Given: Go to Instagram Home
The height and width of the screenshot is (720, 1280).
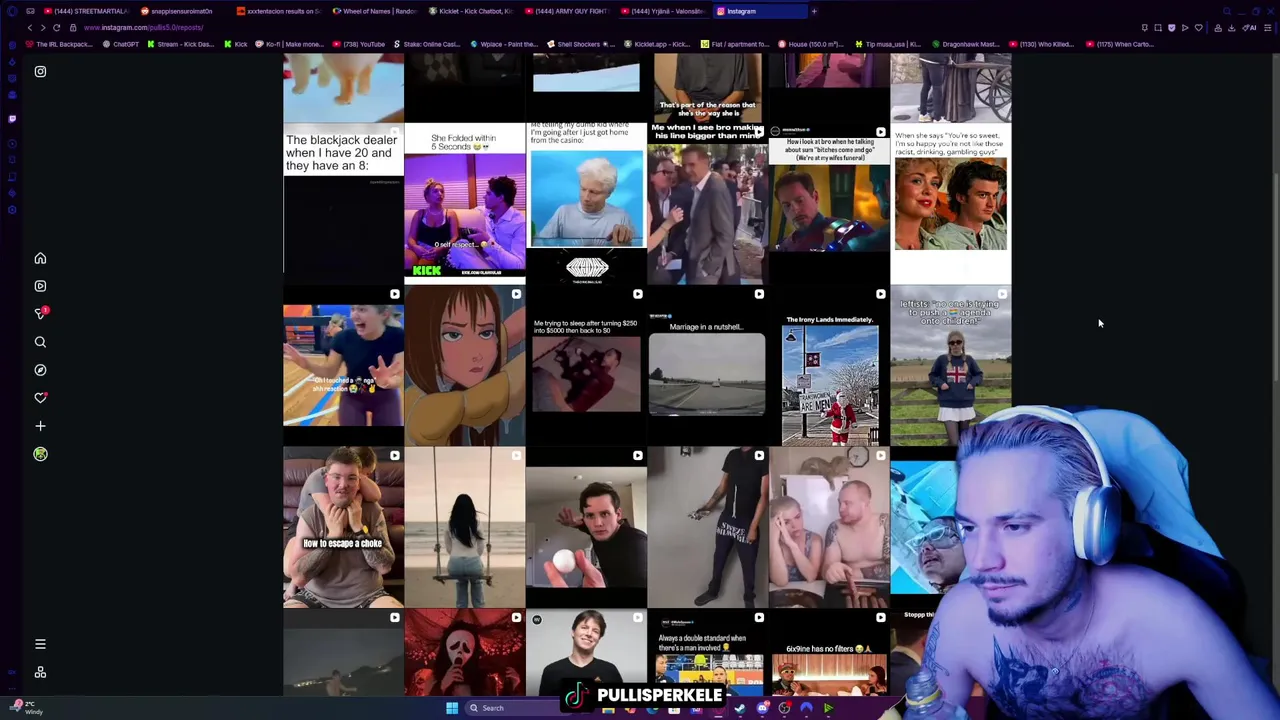Looking at the screenshot, I should (x=40, y=258).
